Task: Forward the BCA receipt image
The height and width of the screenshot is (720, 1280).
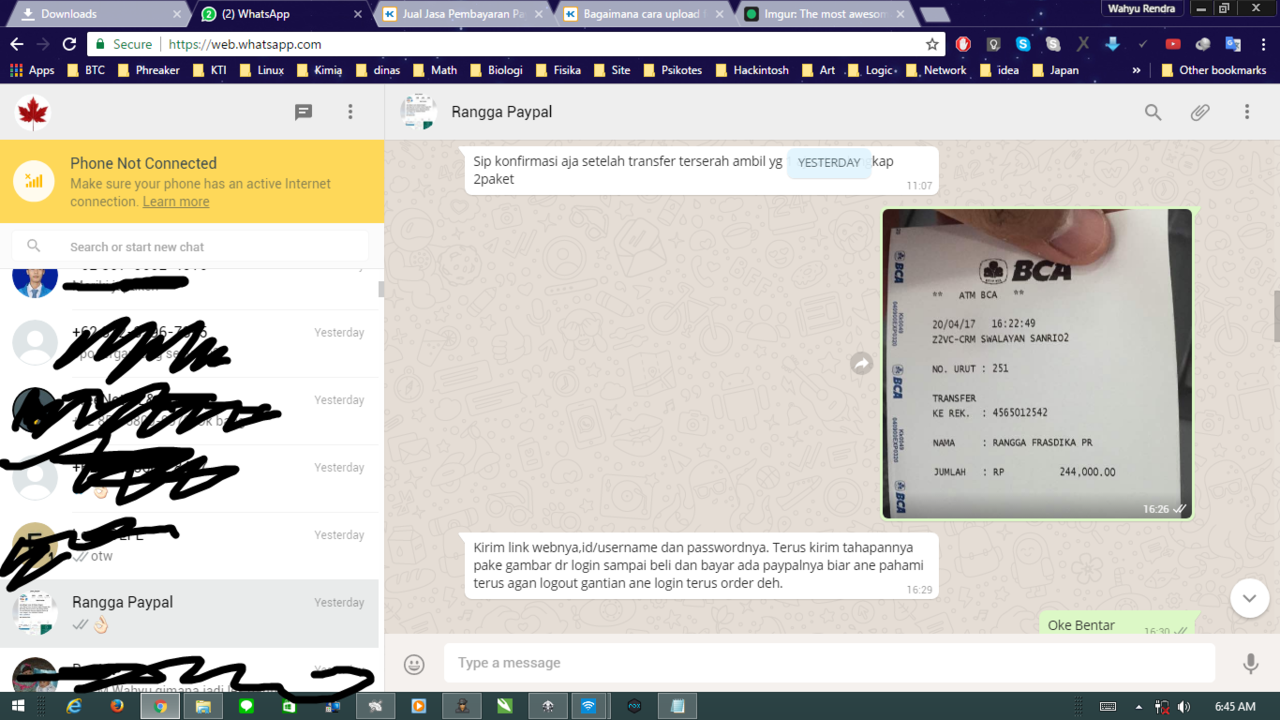Action: 862,364
